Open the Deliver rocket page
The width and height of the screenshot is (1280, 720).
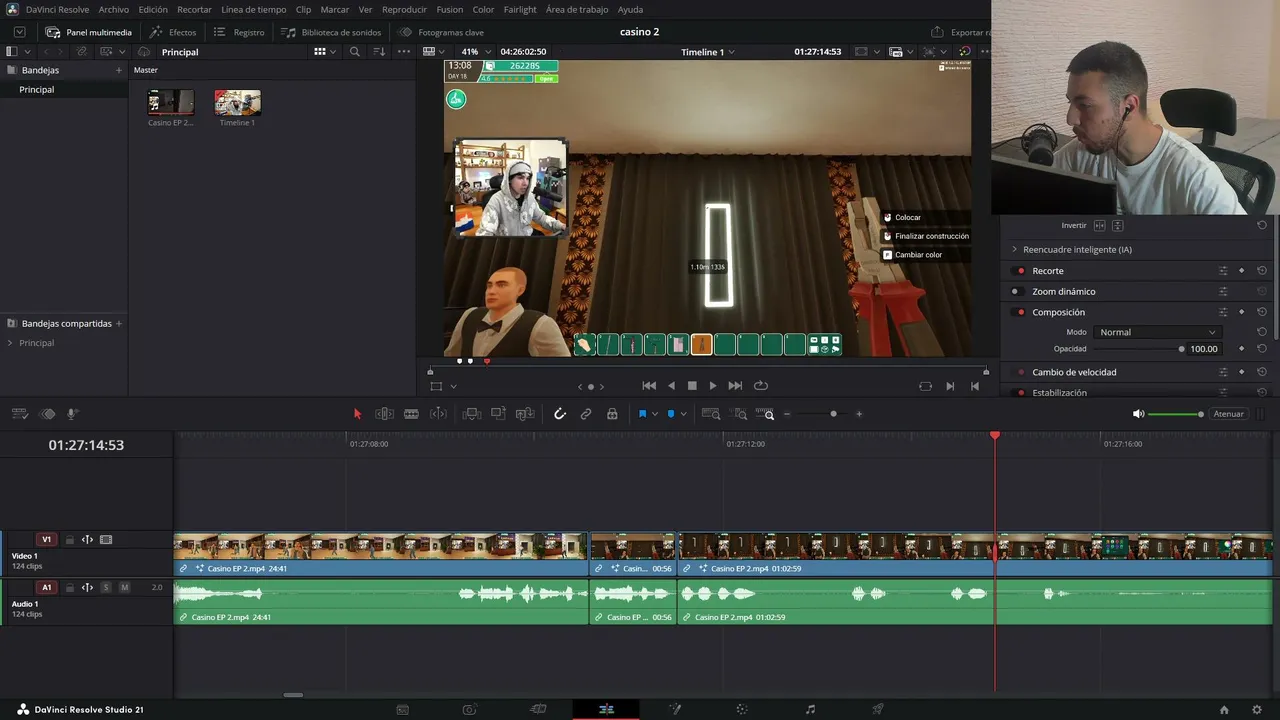click(x=878, y=709)
